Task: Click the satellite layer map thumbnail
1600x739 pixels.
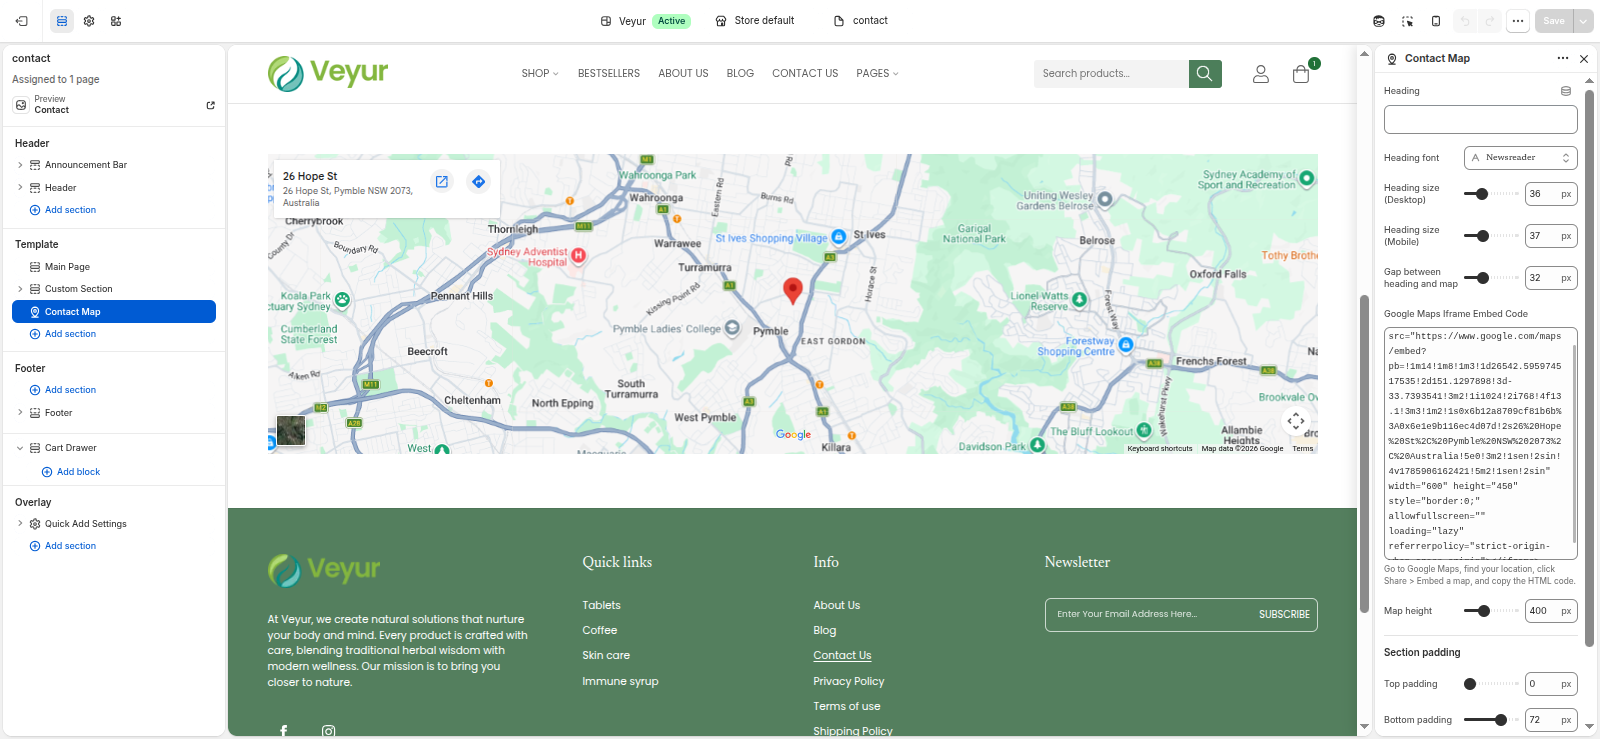Action: pos(291,431)
